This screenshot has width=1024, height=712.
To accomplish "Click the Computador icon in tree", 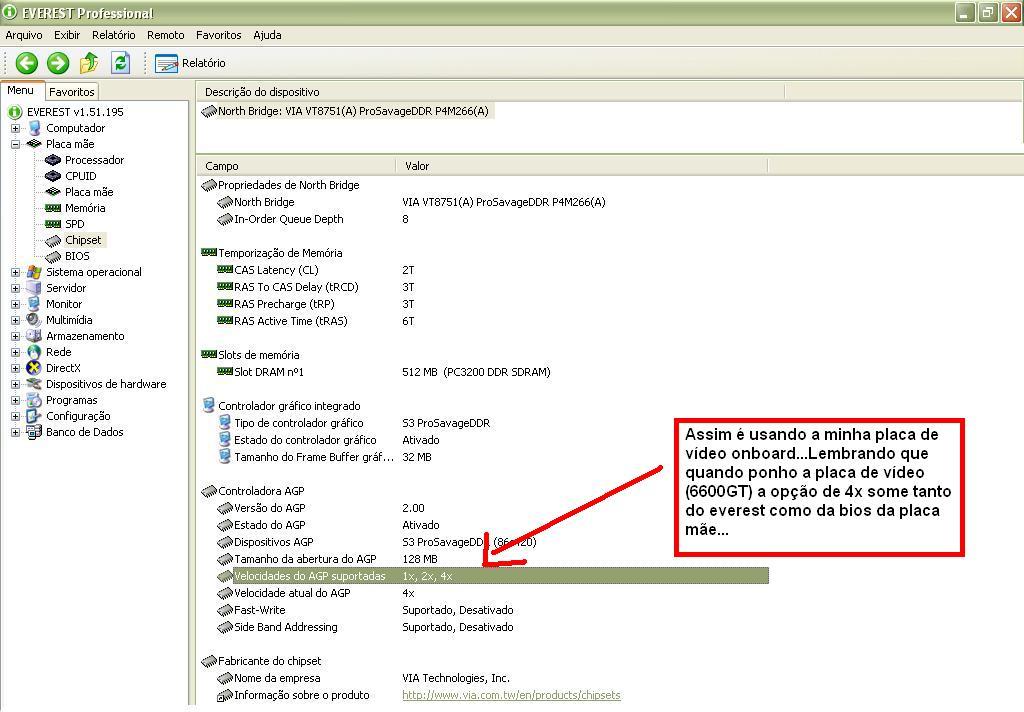I will [34, 128].
